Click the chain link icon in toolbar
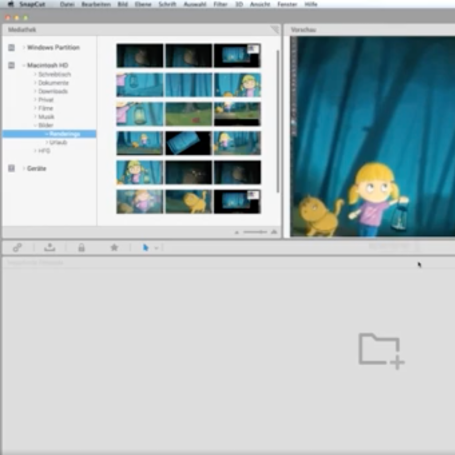455x455 pixels. click(x=17, y=247)
